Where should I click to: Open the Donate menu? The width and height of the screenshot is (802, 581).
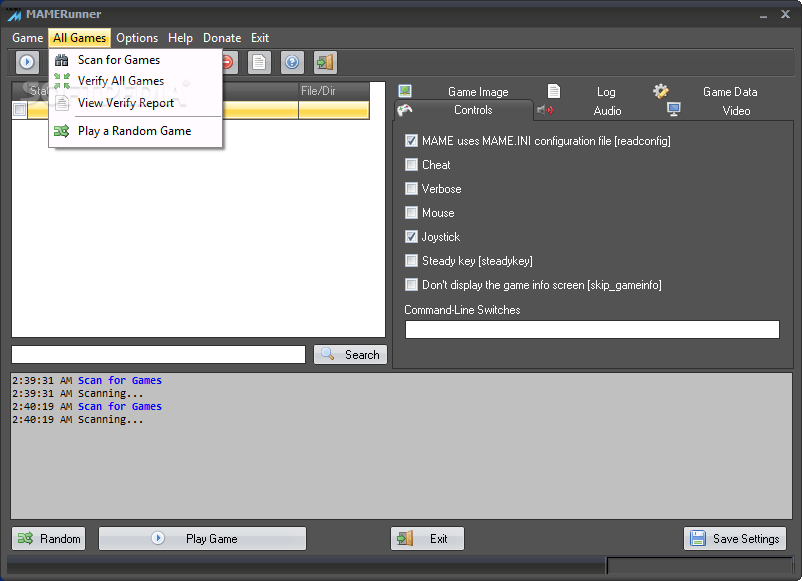click(x=222, y=38)
